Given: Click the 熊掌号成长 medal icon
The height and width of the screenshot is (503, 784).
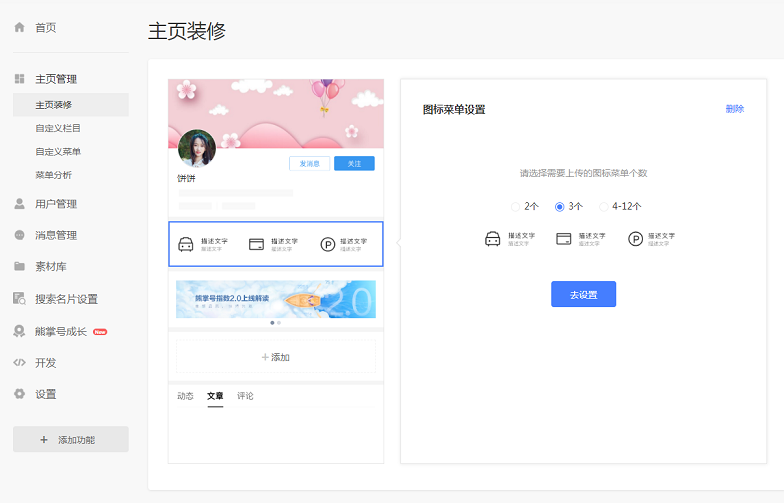Looking at the screenshot, I should (x=19, y=331).
